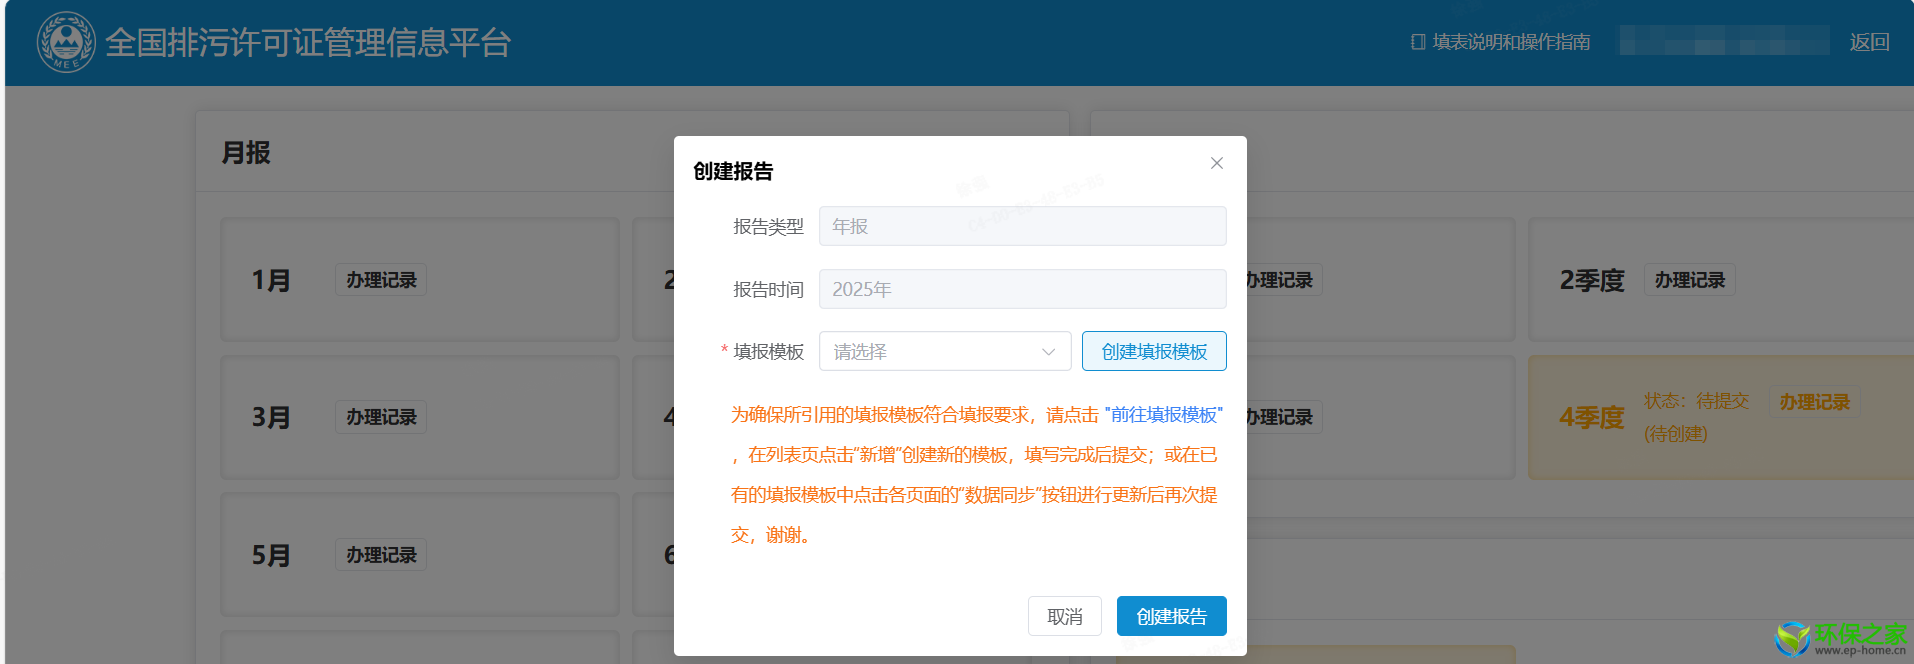The width and height of the screenshot is (1914, 664).
Task: Click the MEE emblem logo in header
Action: point(66,42)
